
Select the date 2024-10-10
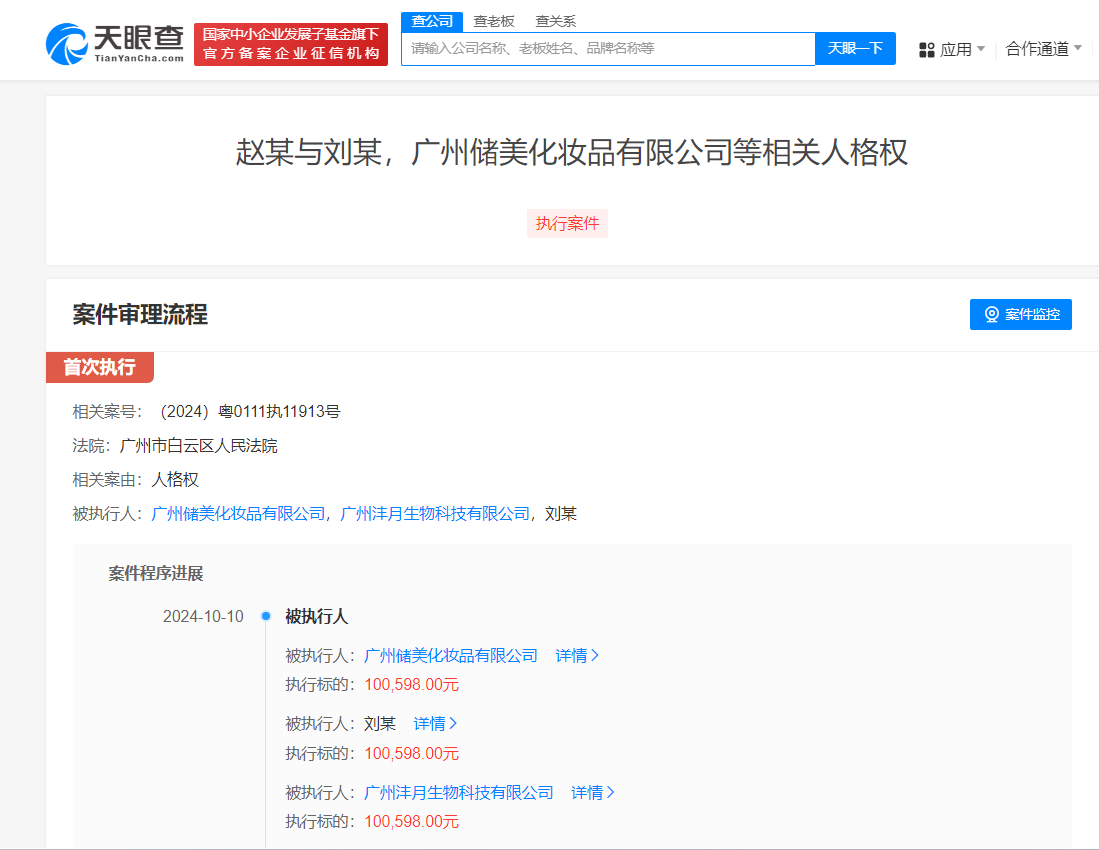pos(203,617)
